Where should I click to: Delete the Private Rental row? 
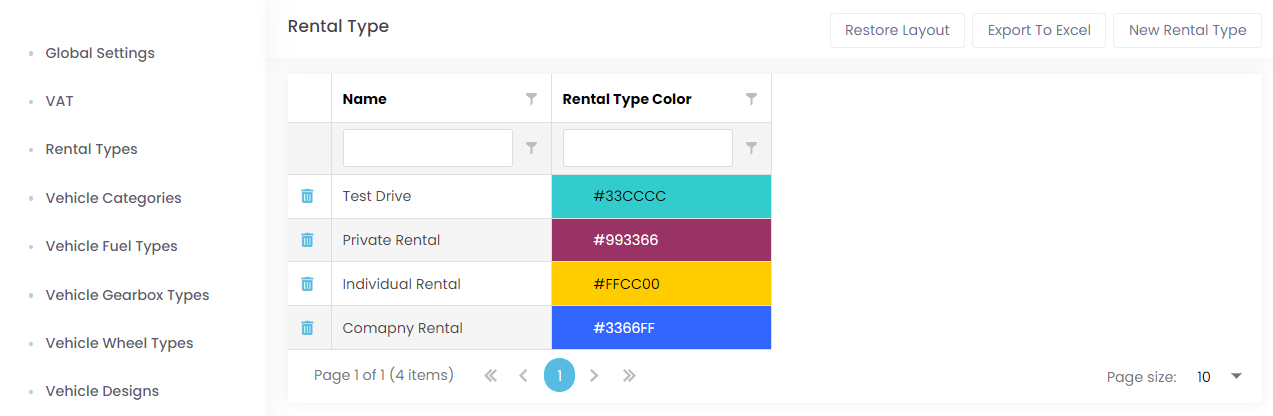coord(307,240)
